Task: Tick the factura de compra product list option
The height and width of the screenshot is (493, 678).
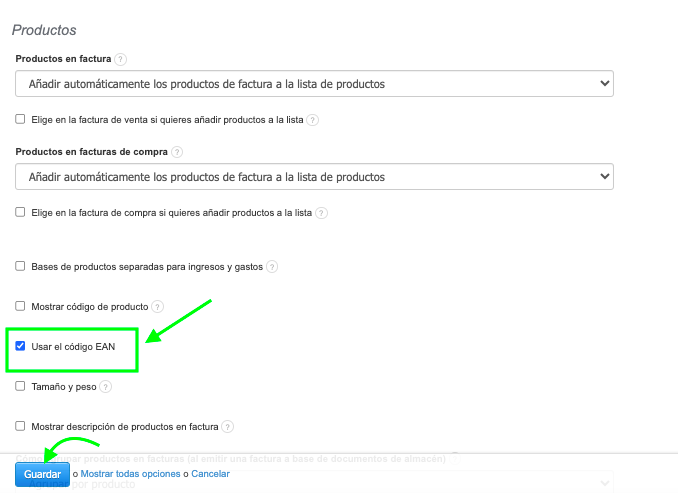Action: pos(20,212)
